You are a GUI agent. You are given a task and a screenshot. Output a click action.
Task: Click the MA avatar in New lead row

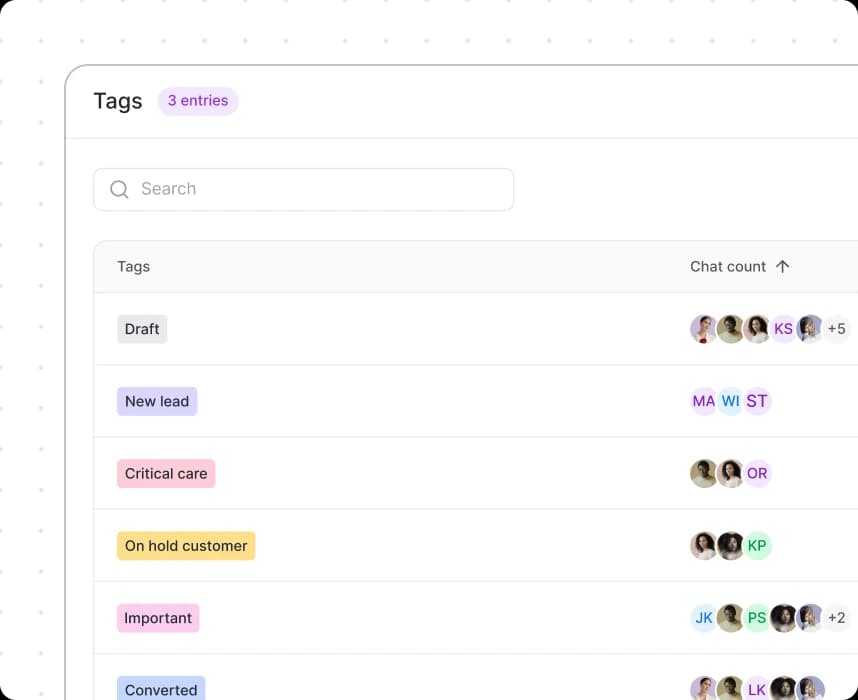click(704, 401)
